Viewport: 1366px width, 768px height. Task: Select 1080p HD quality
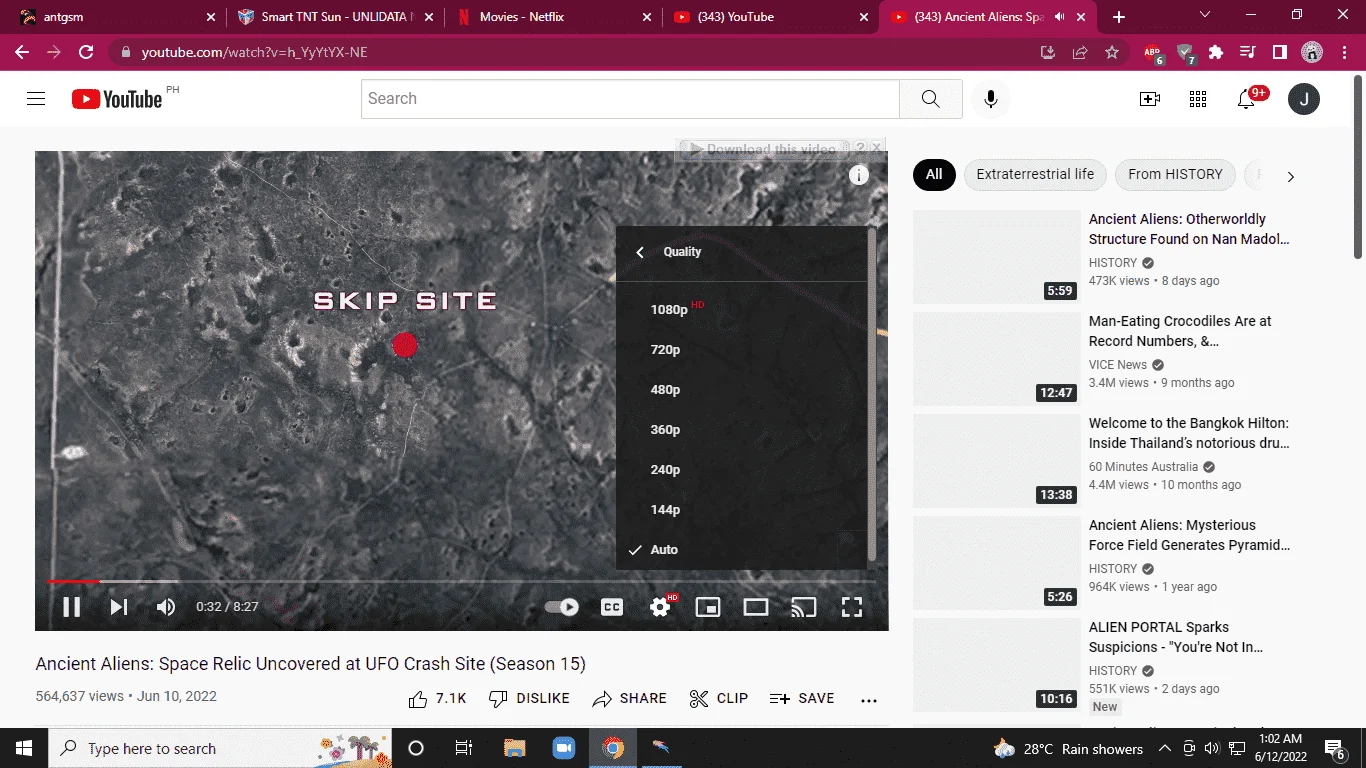[x=741, y=310]
